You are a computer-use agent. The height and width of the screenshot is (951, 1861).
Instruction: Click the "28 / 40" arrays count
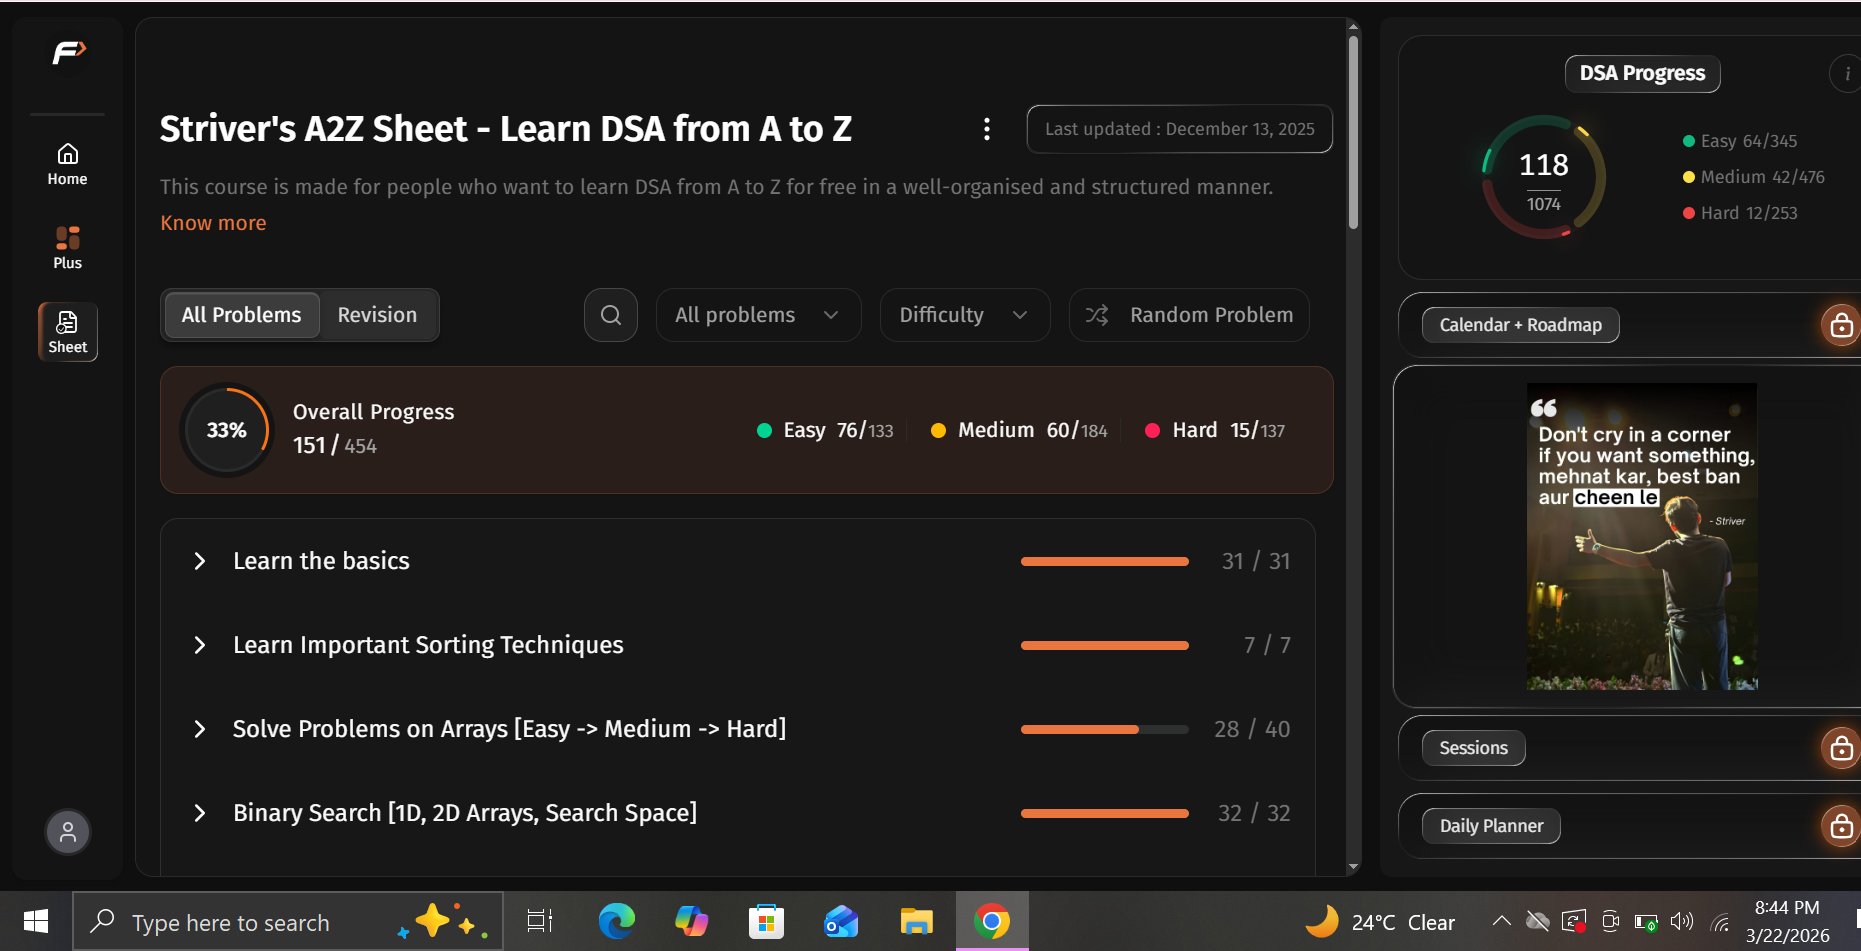(x=1252, y=729)
